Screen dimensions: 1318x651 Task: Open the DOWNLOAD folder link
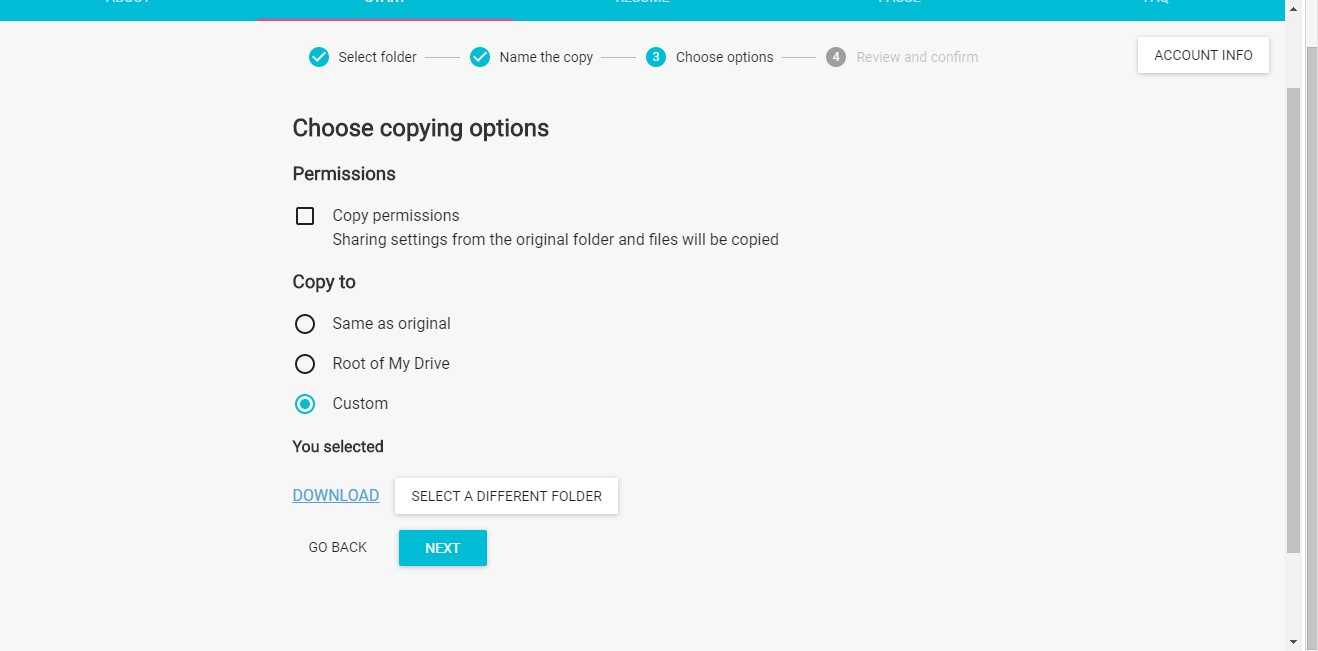[x=336, y=496]
